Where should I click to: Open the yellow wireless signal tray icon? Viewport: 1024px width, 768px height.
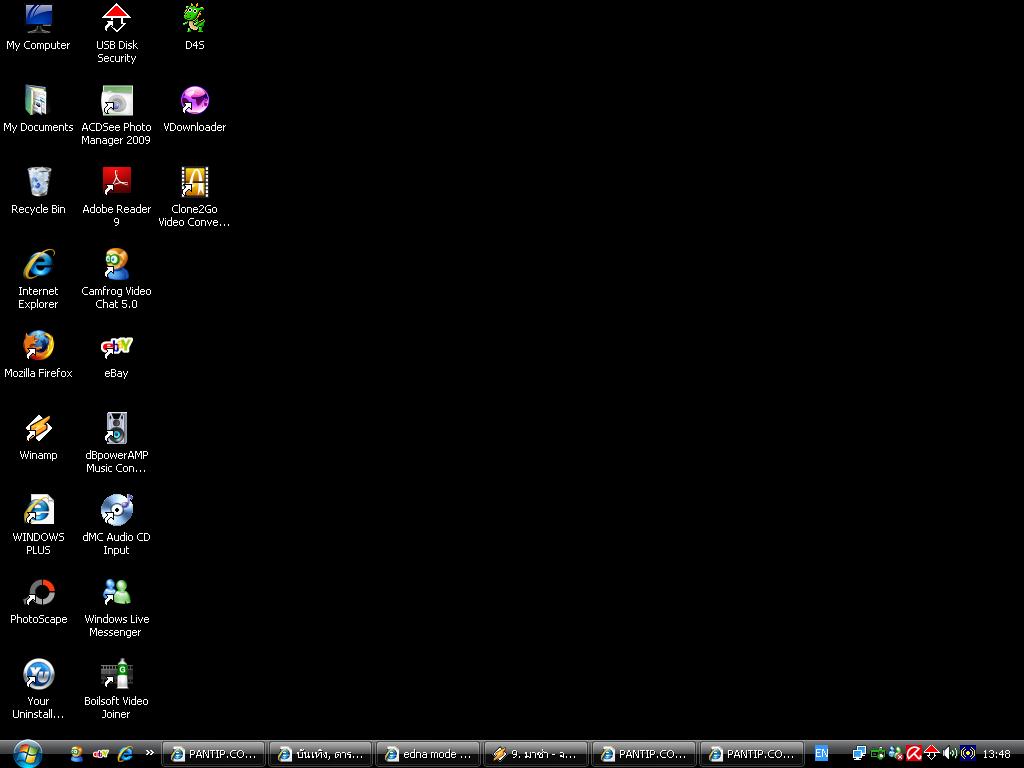tap(968, 754)
